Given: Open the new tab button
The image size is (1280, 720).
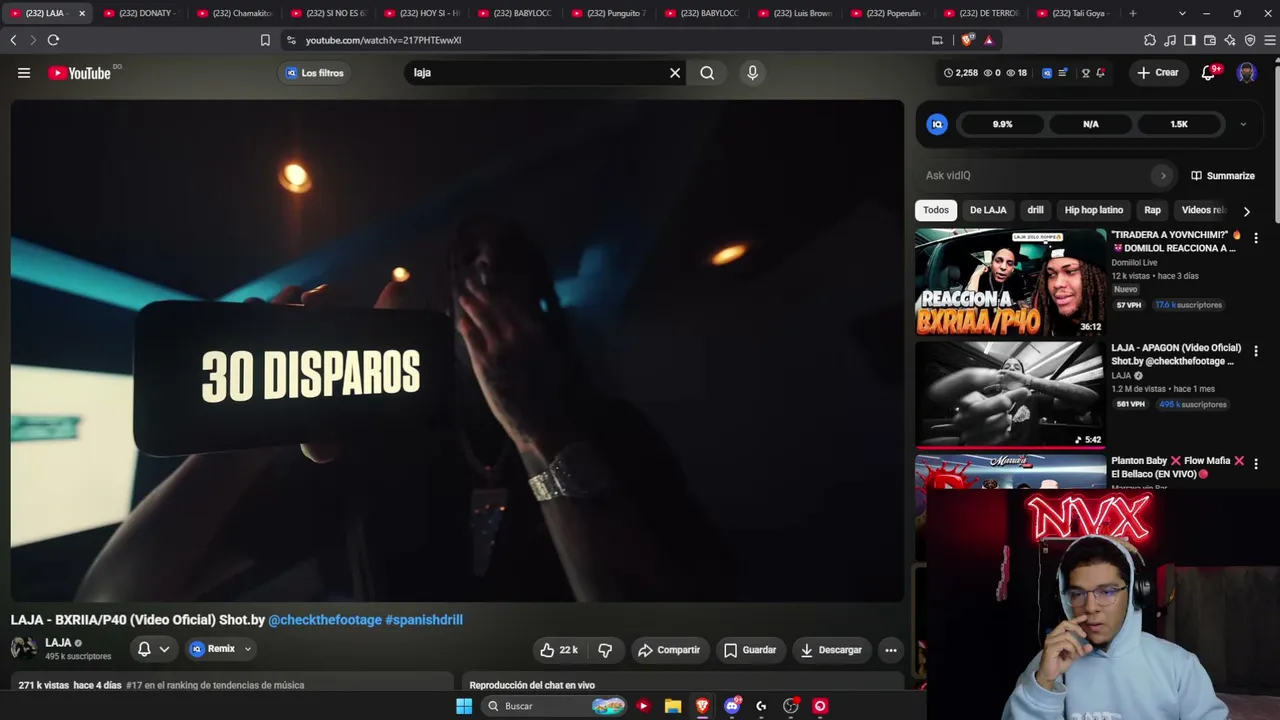Looking at the screenshot, I should pos(1133,13).
